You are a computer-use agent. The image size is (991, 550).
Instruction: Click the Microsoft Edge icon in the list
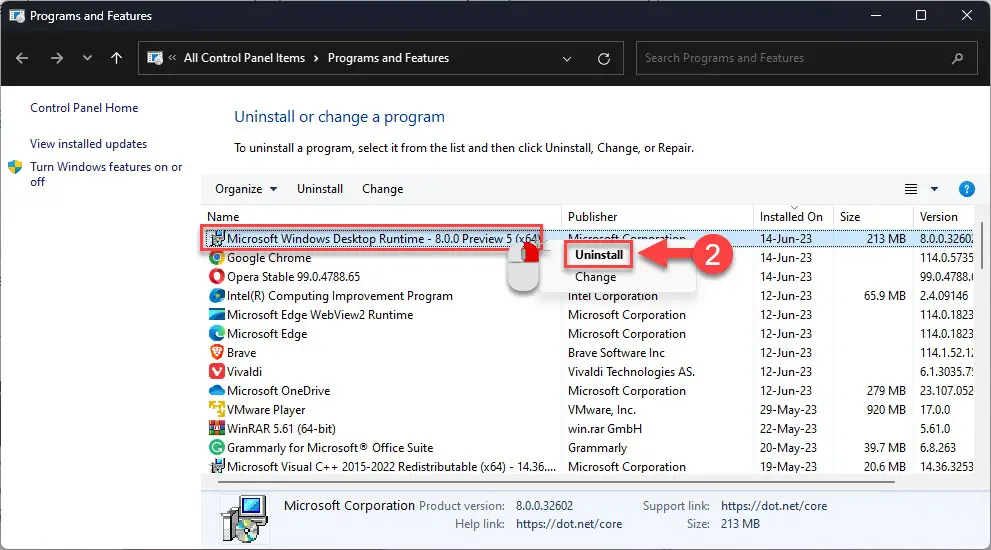point(217,334)
